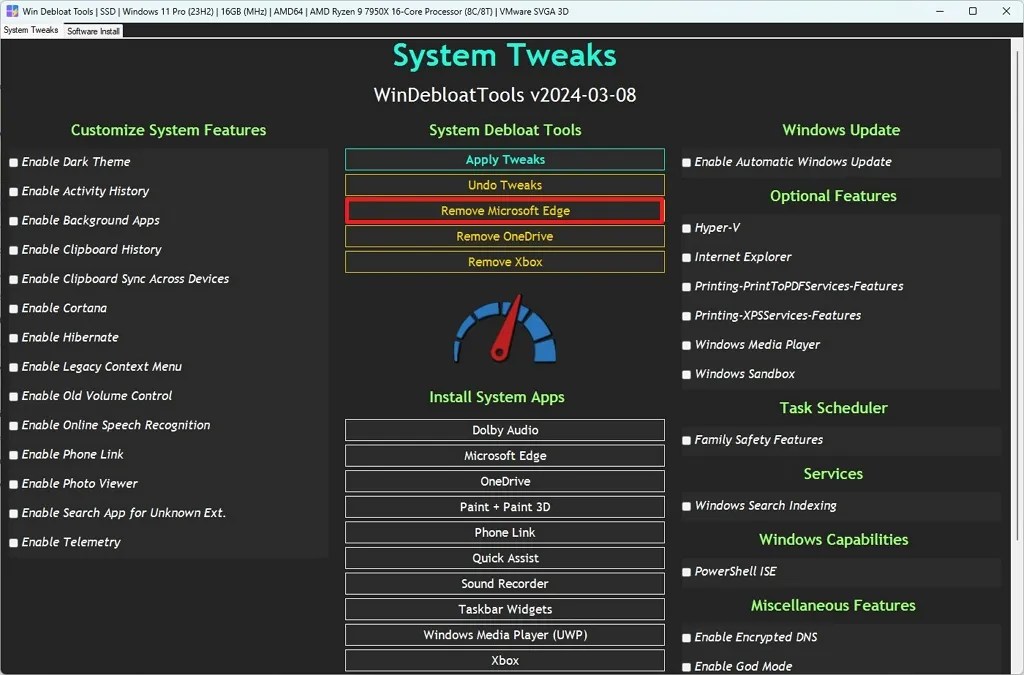Toggle Family Safety Features checkbox
This screenshot has height=675, width=1024.
click(x=686, y=441)
